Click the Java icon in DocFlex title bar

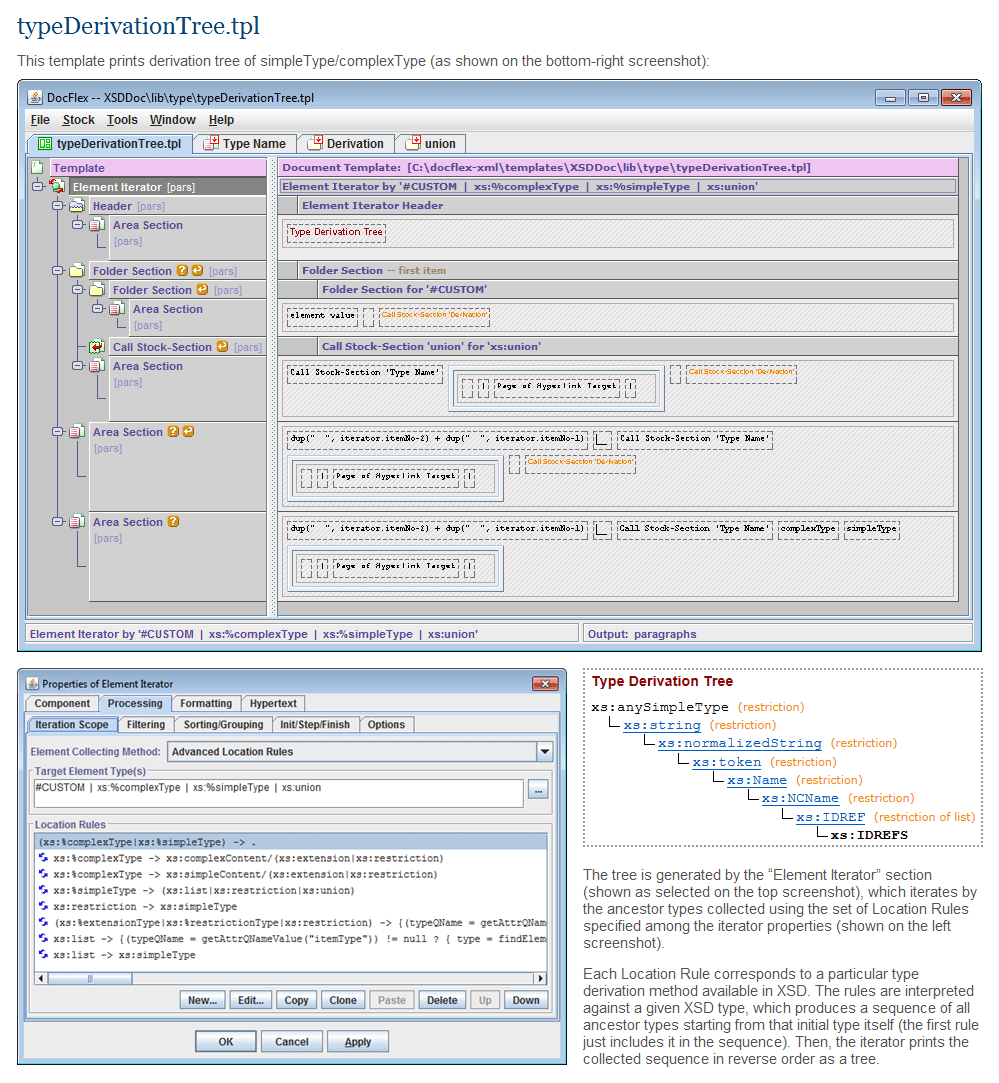coord(34,98)
